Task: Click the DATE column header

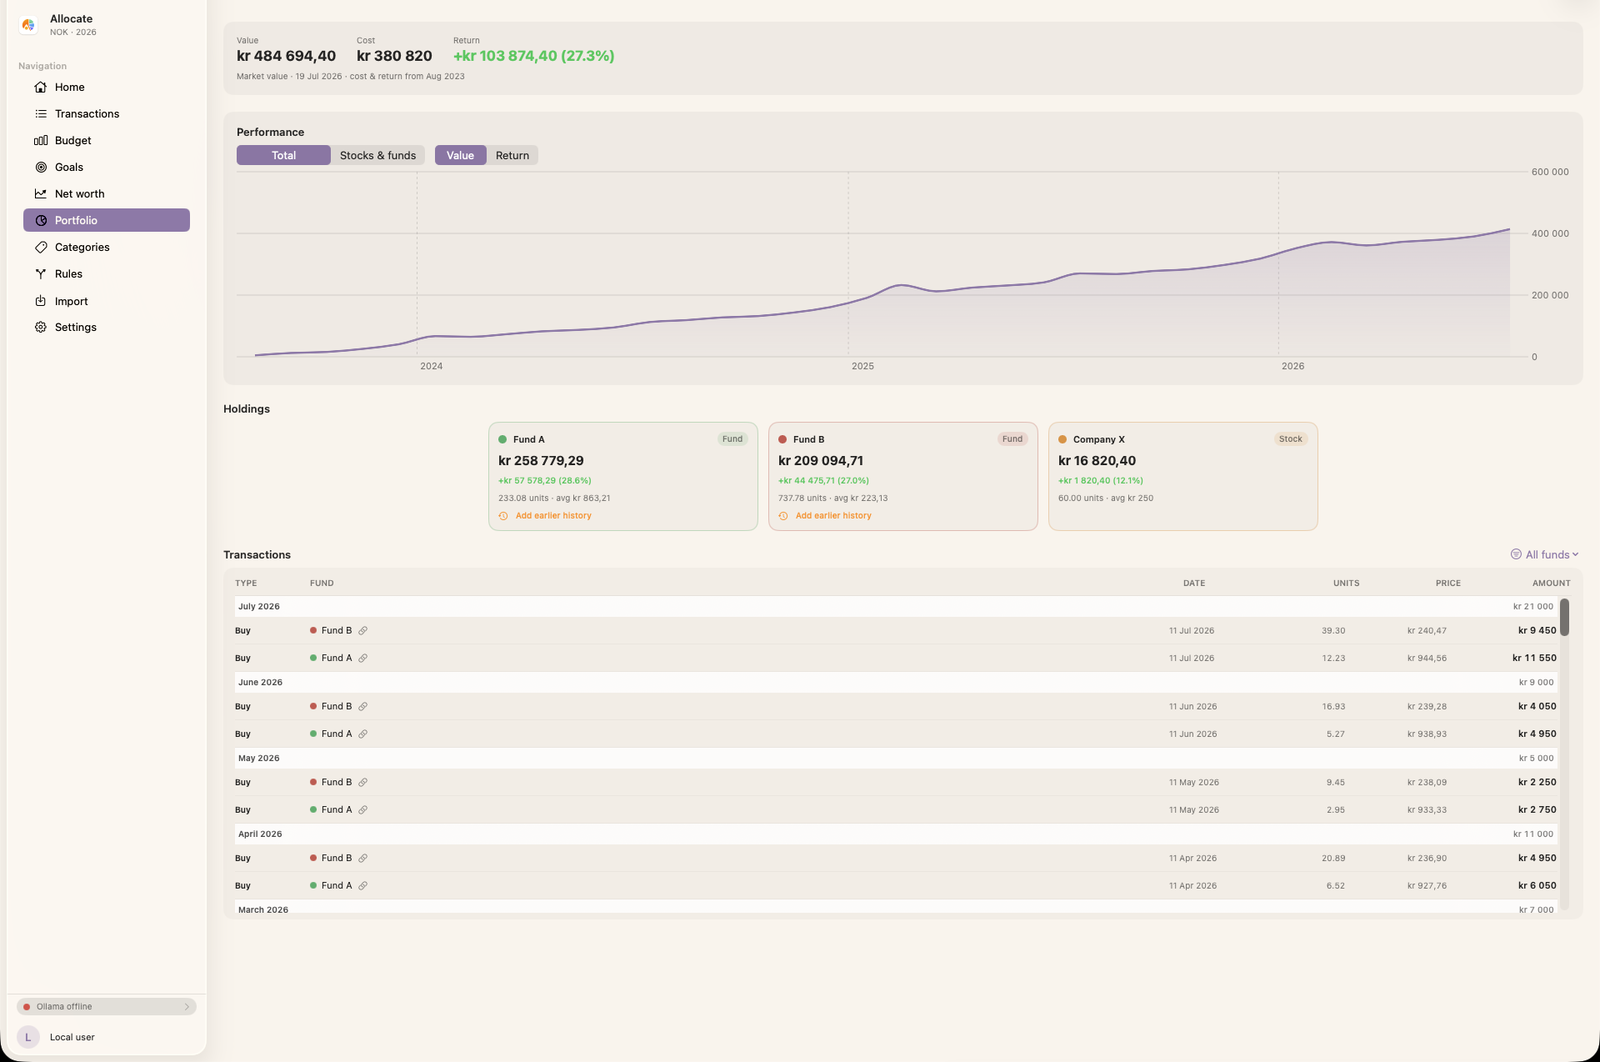Action: tap(1194, 583)
